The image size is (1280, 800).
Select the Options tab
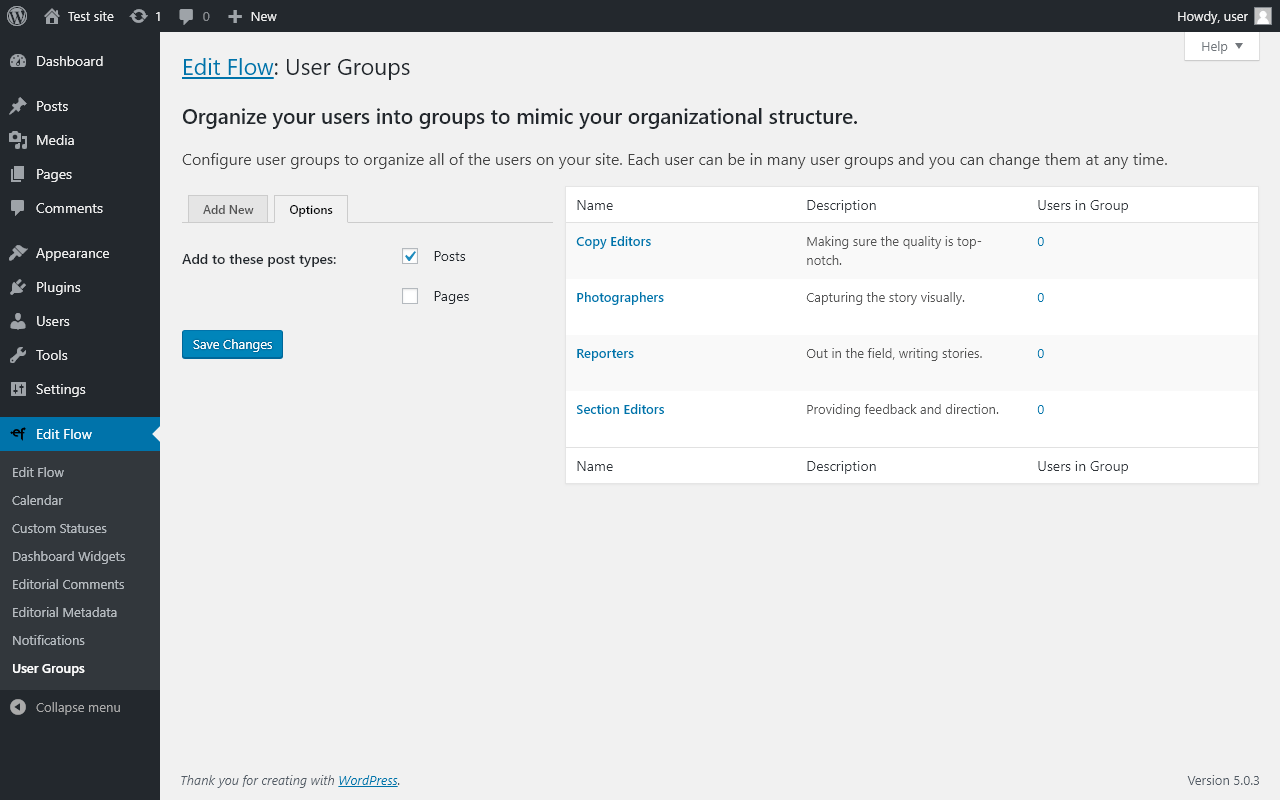click(311, 209)
